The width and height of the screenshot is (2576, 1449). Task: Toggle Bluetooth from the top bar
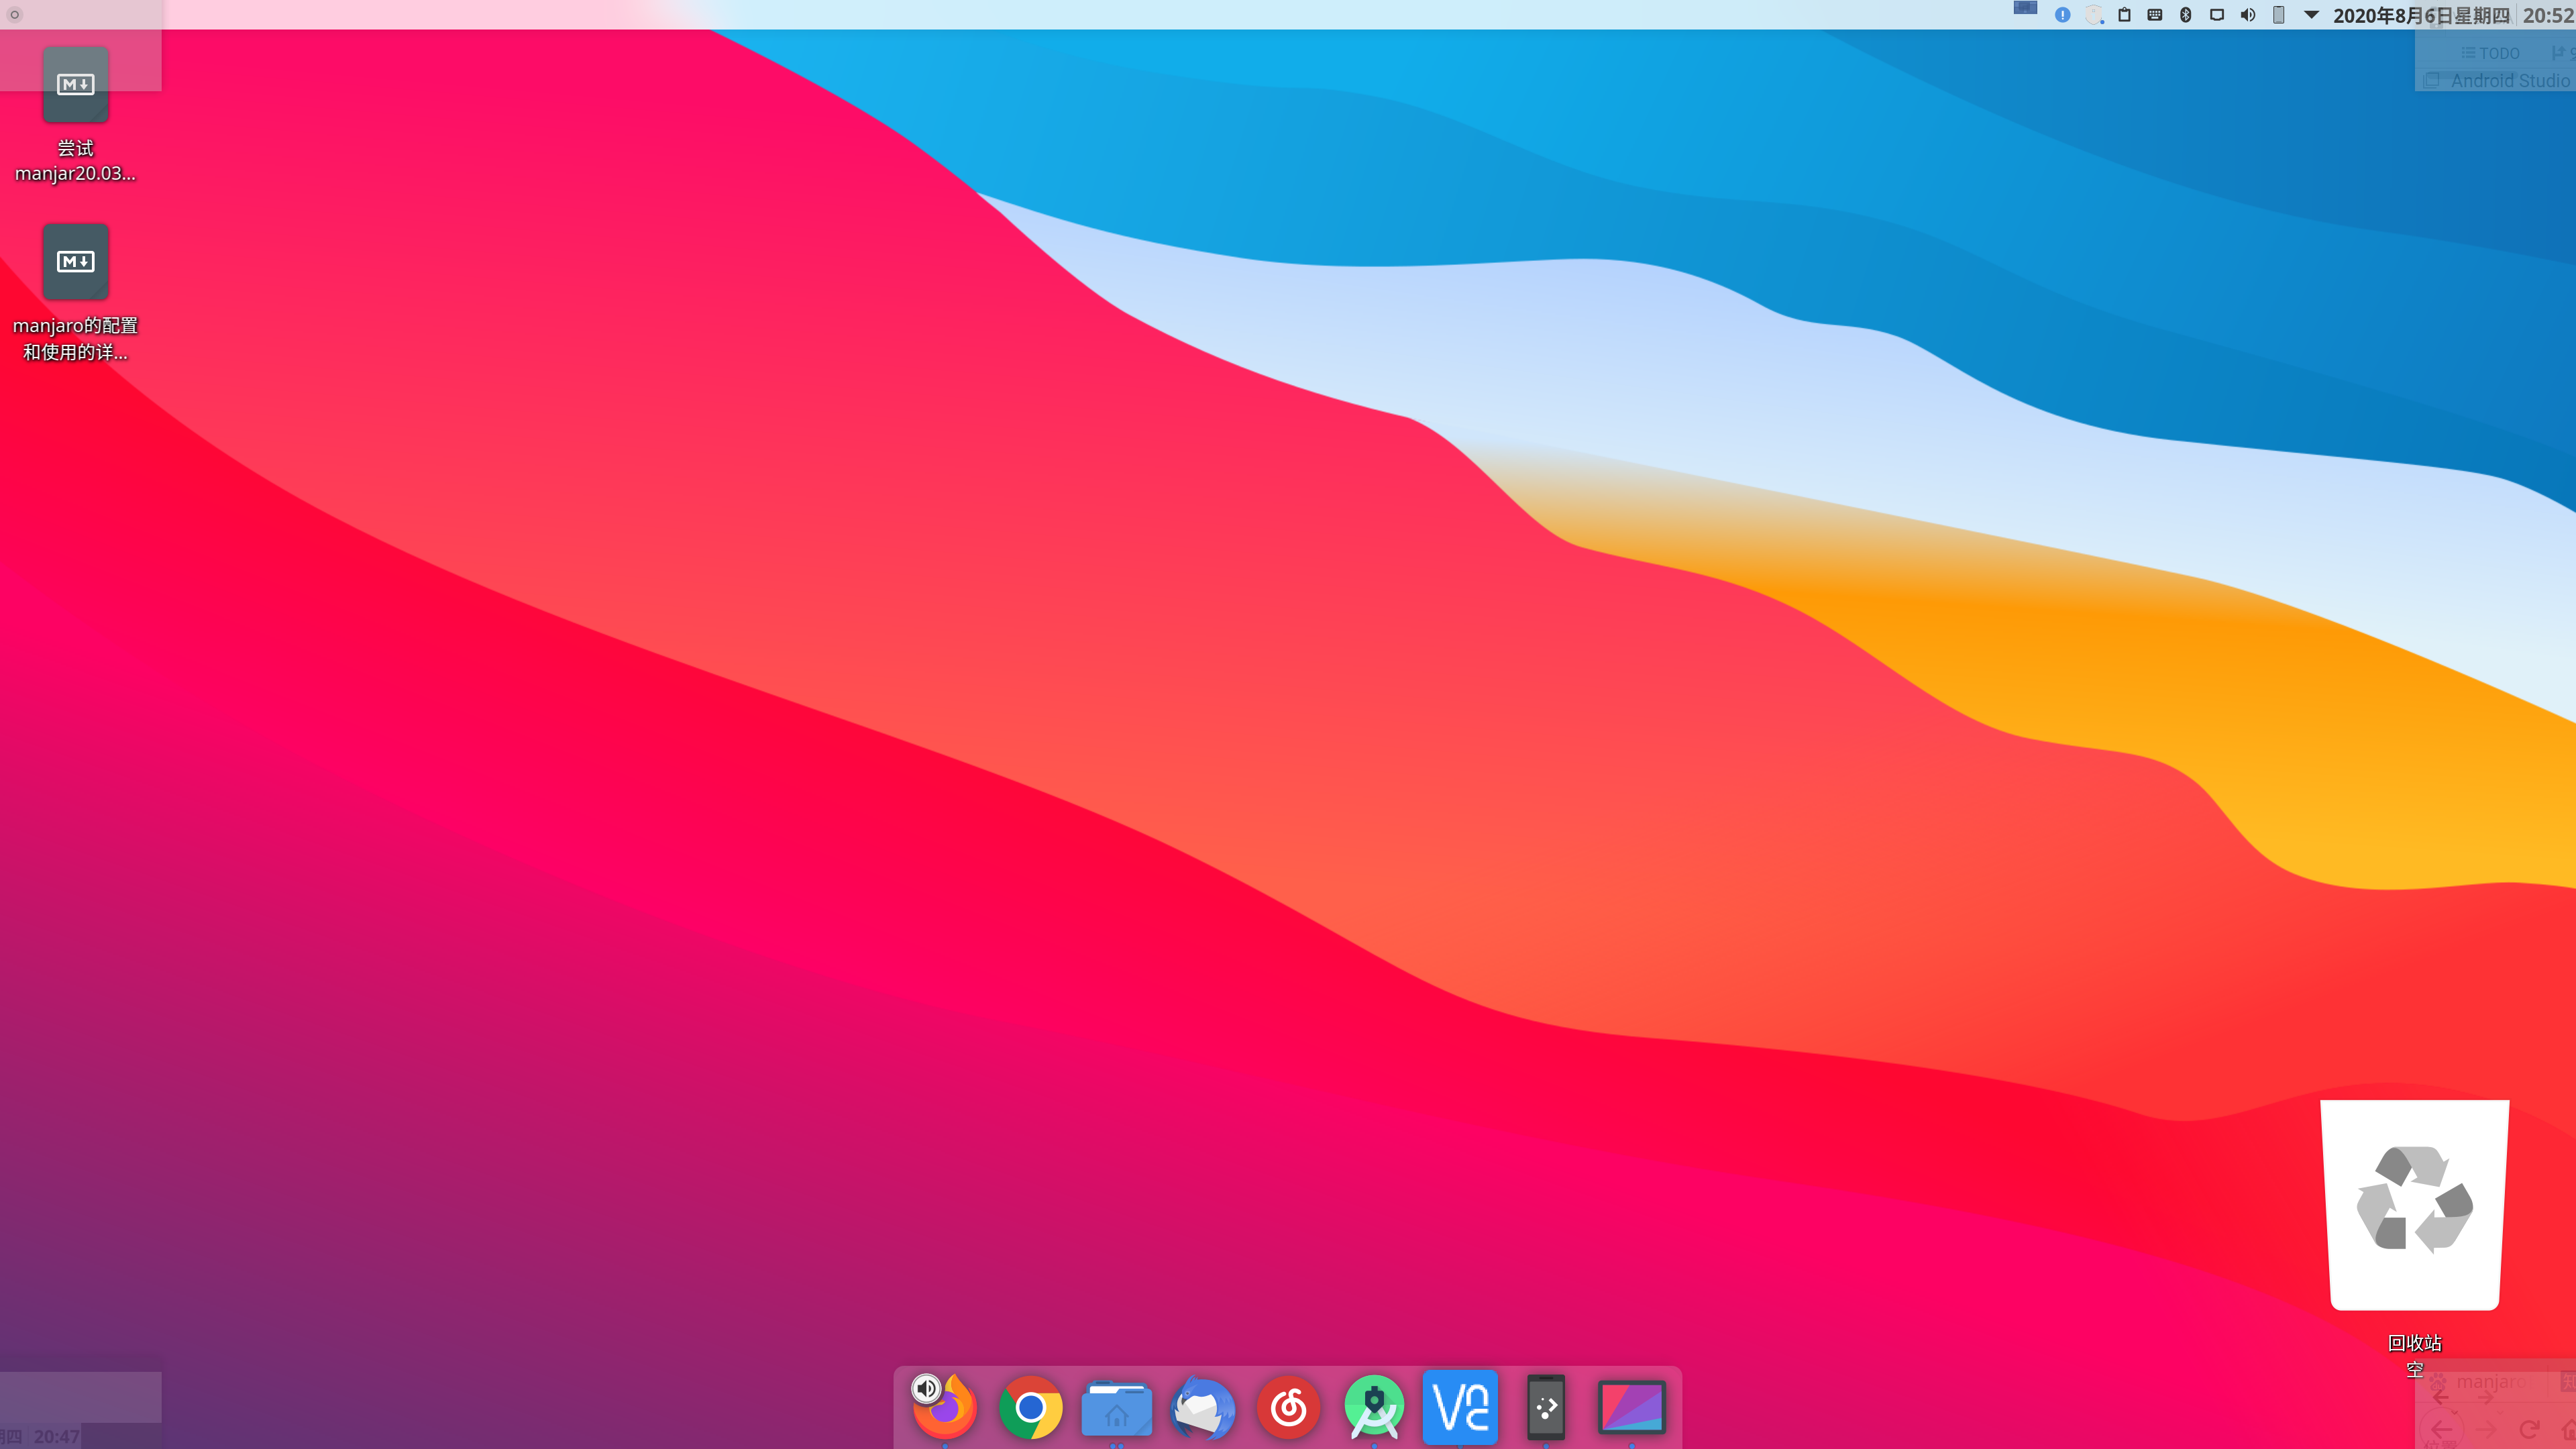click(x=2186, y=14)
